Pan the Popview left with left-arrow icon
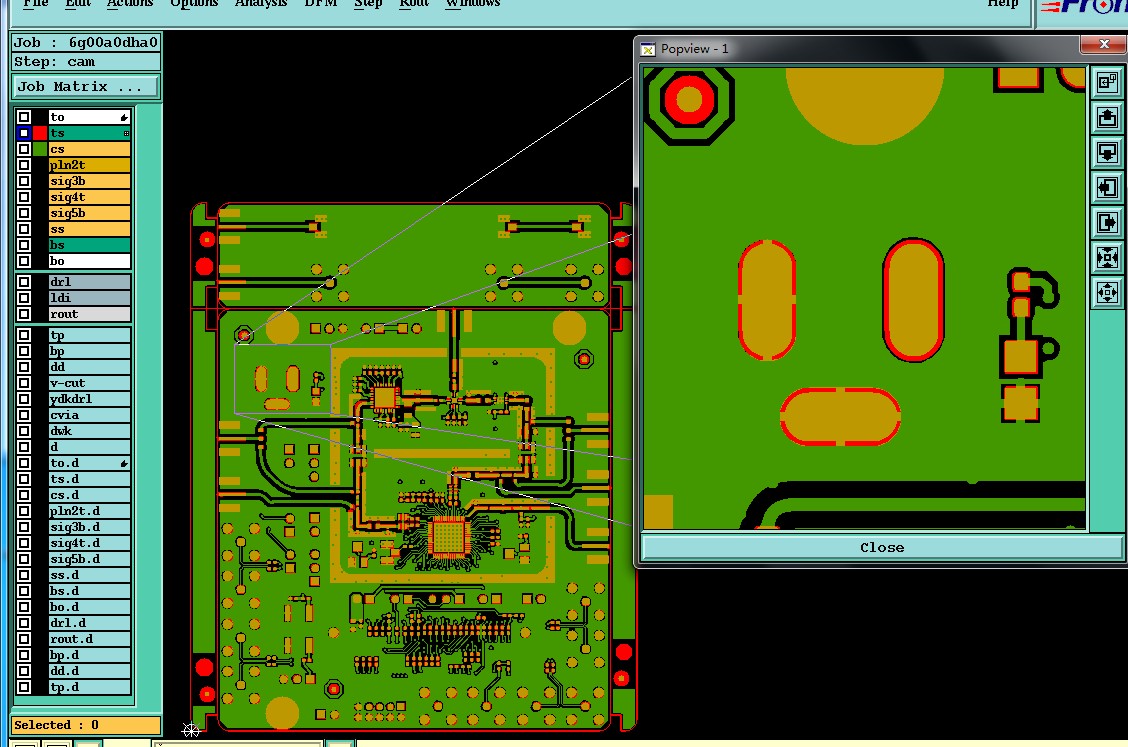This screenshot has width=1128, height=747. pos(1107,188)
